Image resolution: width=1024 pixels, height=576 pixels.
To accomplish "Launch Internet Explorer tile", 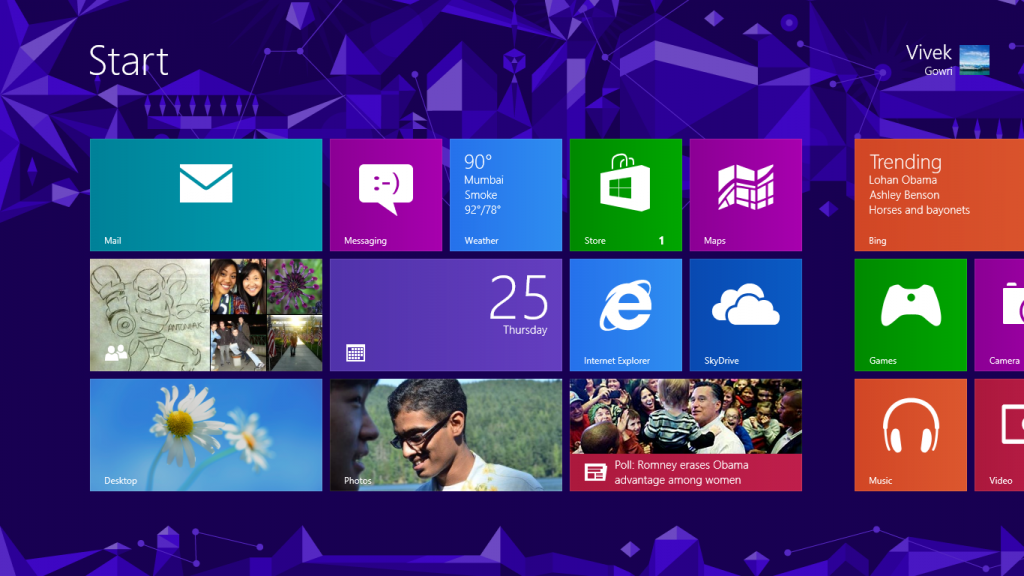I will (626, 315).
